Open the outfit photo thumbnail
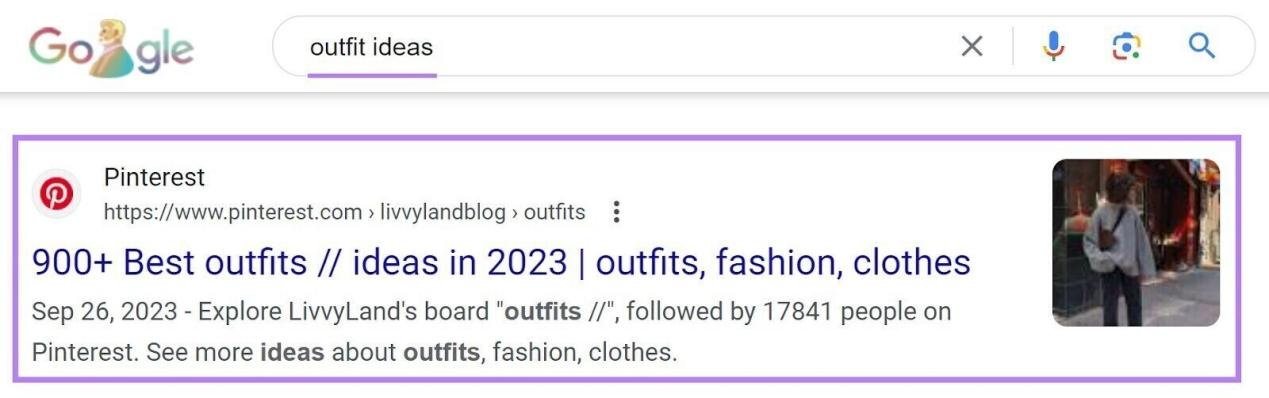1269x398 pixels. pos(1136,243)
